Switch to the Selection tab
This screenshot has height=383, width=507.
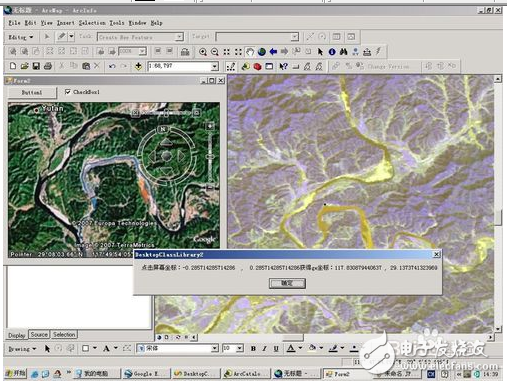pos(64,334)
